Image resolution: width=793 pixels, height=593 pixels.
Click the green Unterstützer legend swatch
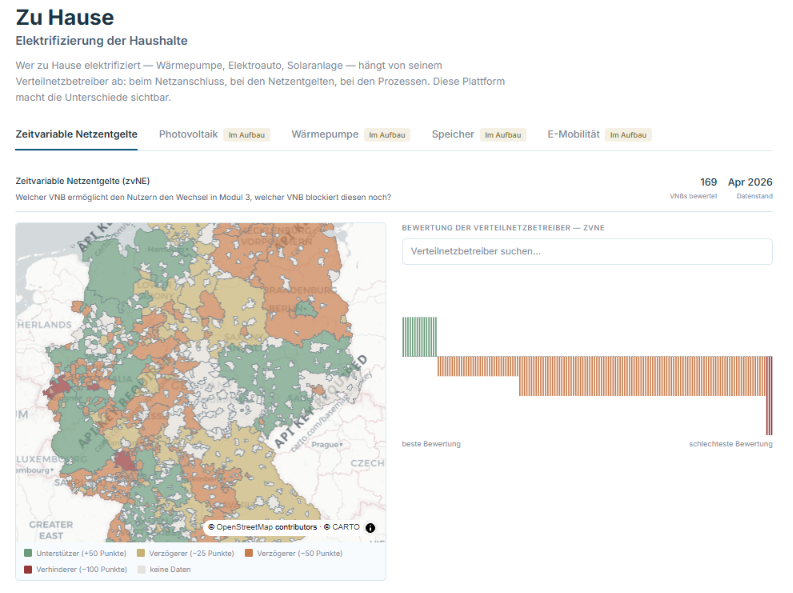(x=28, y=554)
